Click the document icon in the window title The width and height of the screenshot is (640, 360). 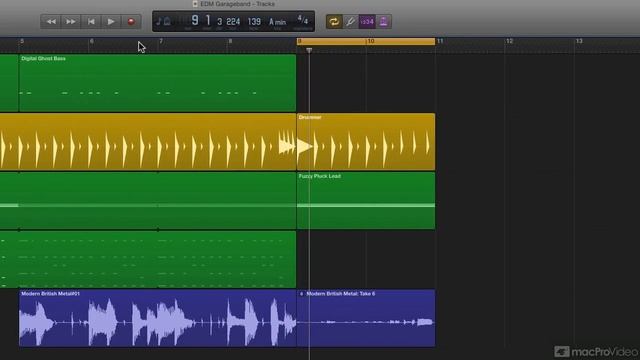(195, 4)
